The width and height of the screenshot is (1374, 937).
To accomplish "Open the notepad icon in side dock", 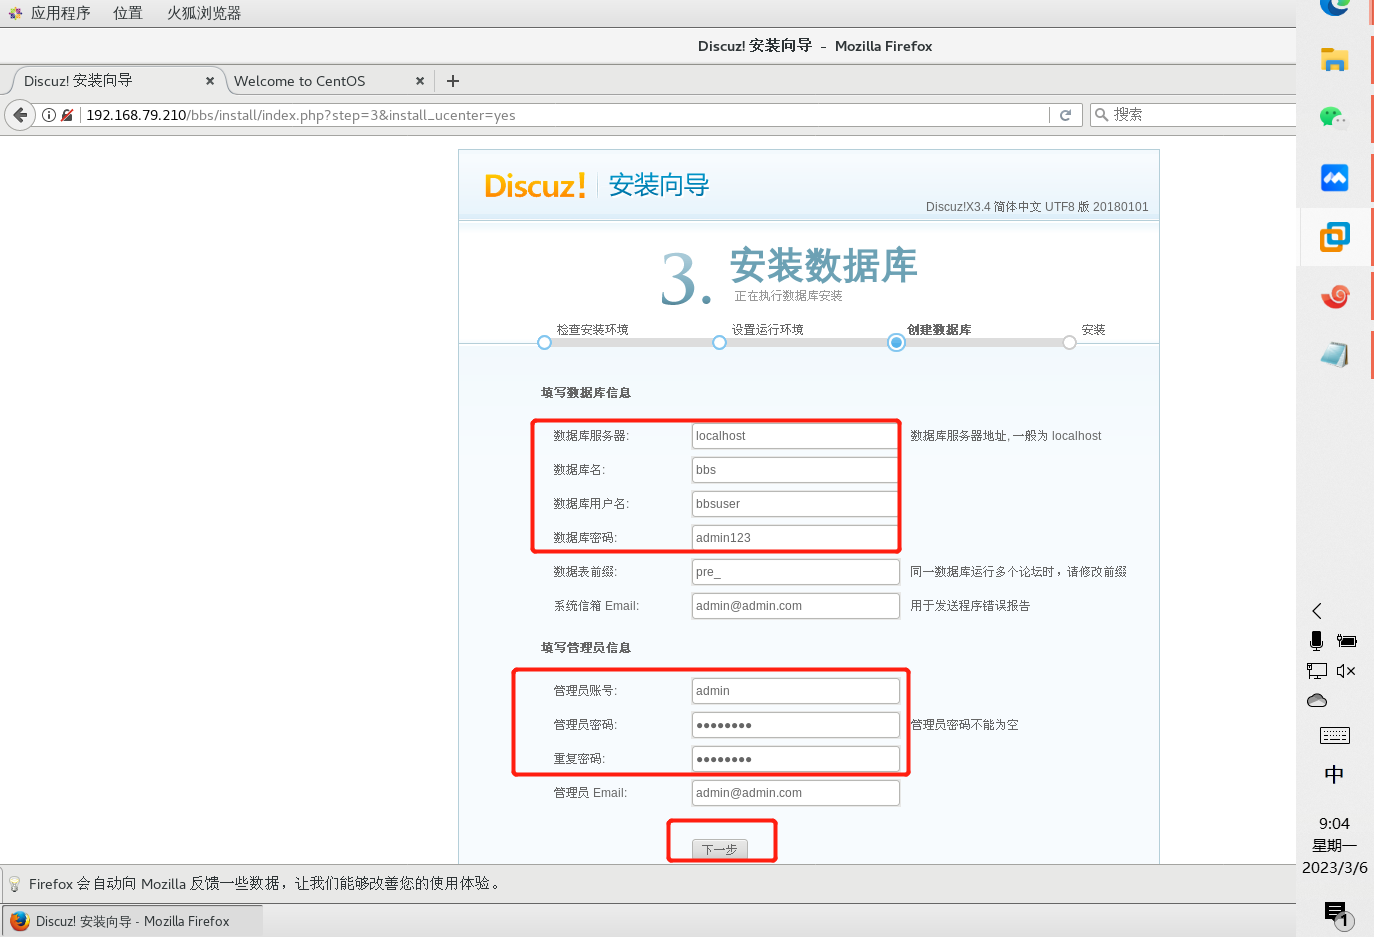I will coord(1334,355).
